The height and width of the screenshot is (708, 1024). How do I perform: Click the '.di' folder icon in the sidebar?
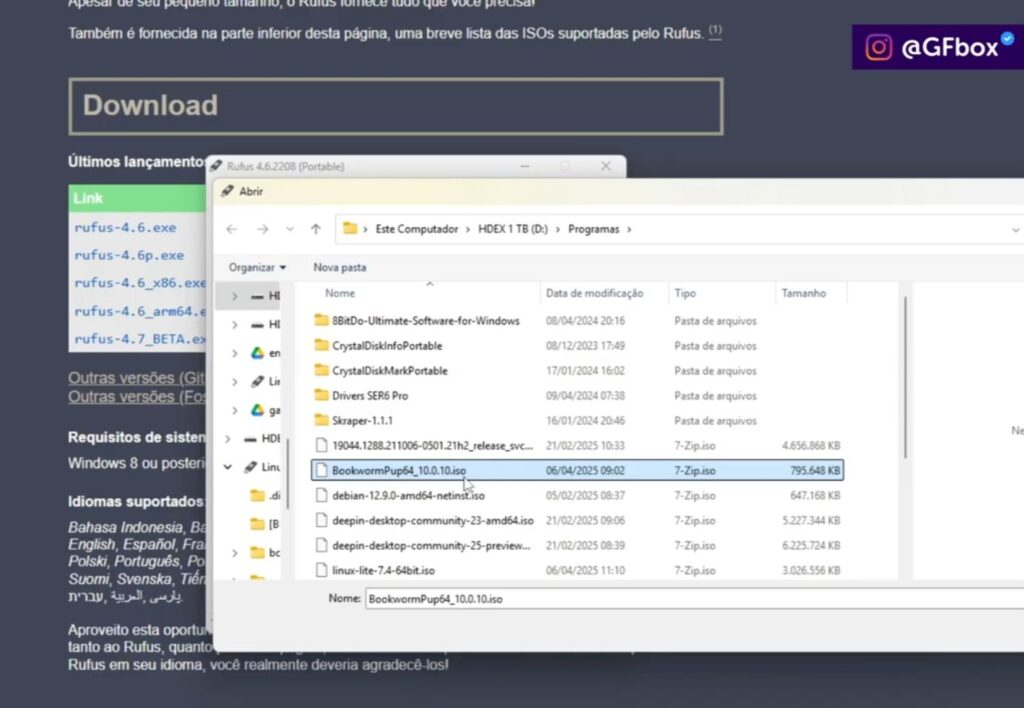tap(257, 496)
